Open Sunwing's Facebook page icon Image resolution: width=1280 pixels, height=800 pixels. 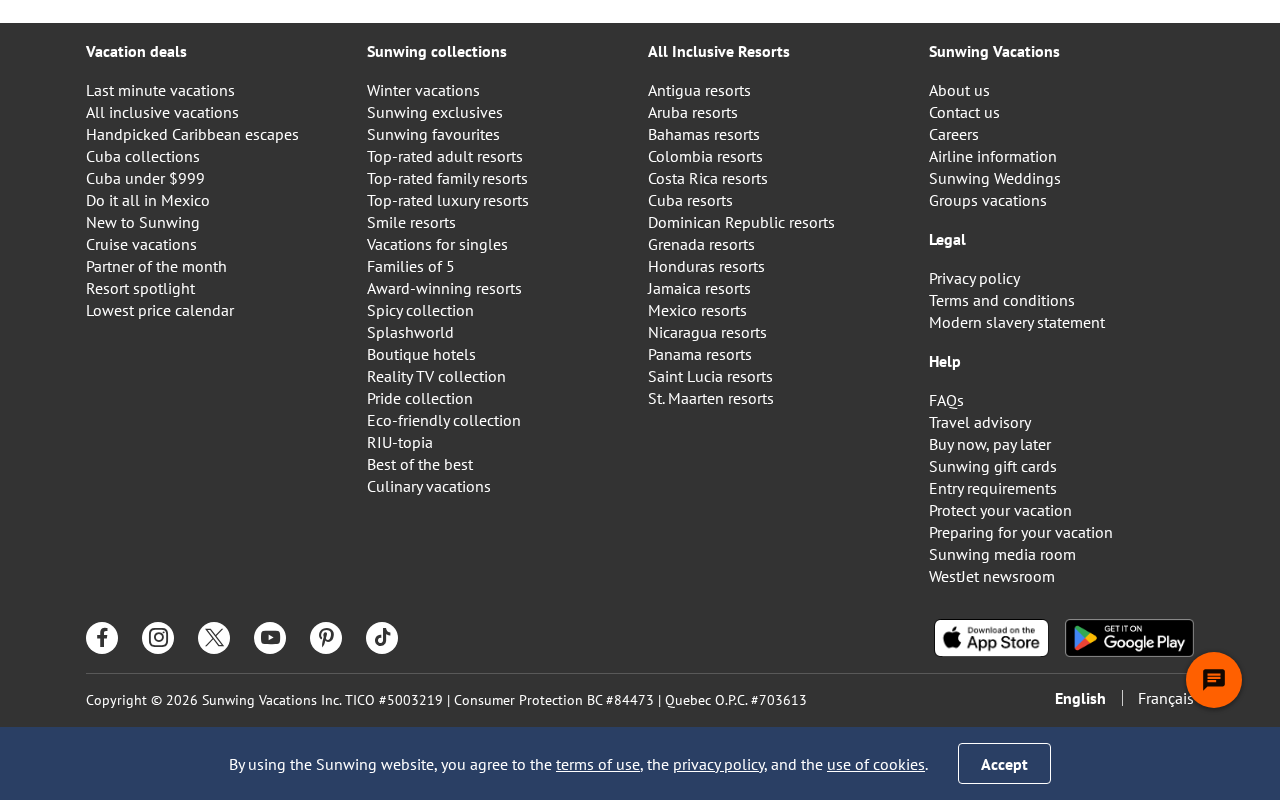pos(102,638)
